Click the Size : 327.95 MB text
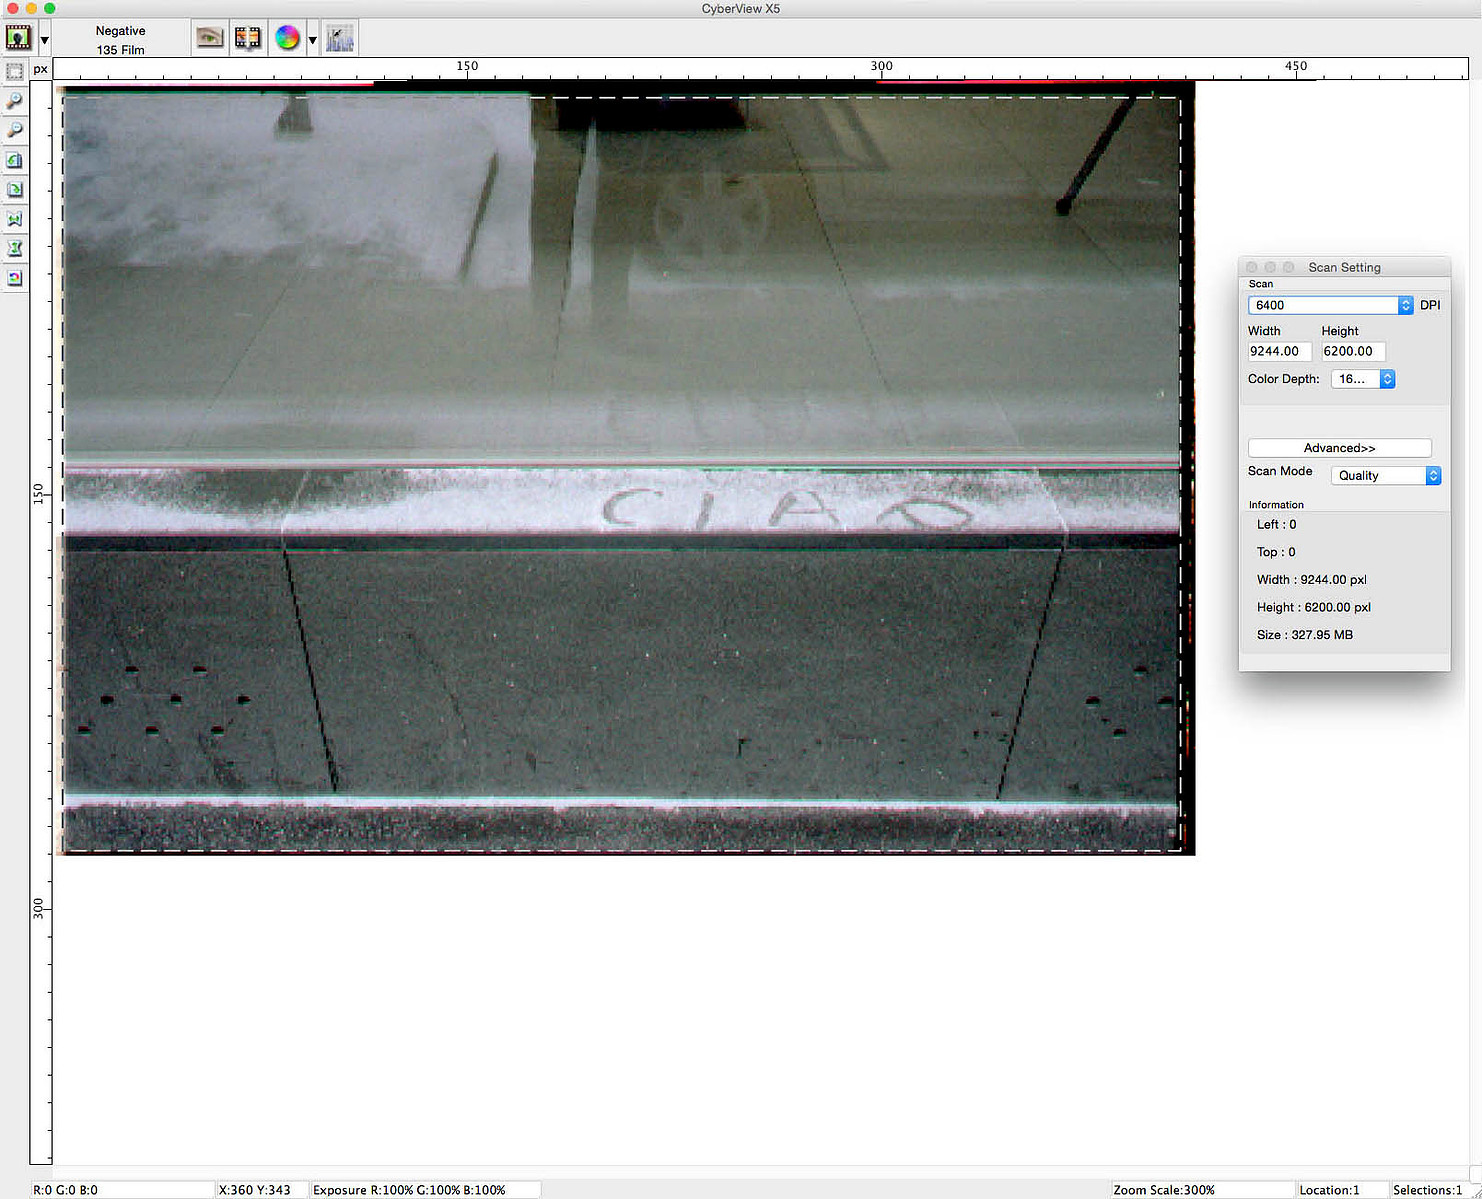This screenshot has height=1199, width=1482. 1304,635
